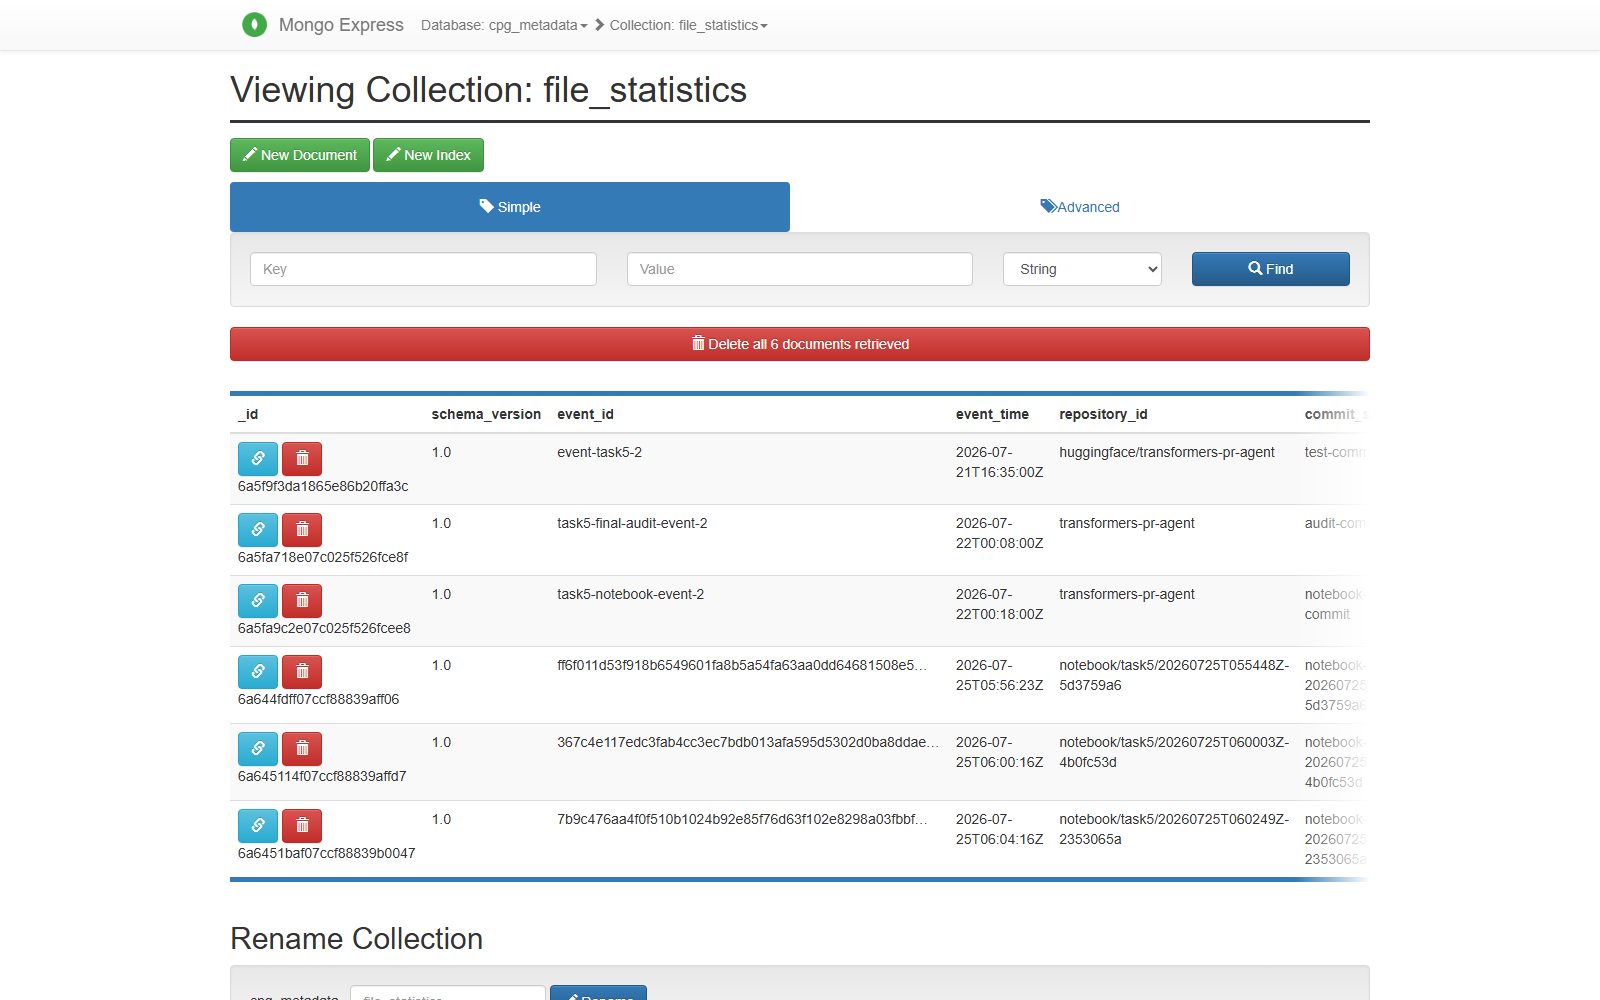The image size is (1600, 1000).
Task: Click Delete all 6 documents retrieved
Action: 800,344
